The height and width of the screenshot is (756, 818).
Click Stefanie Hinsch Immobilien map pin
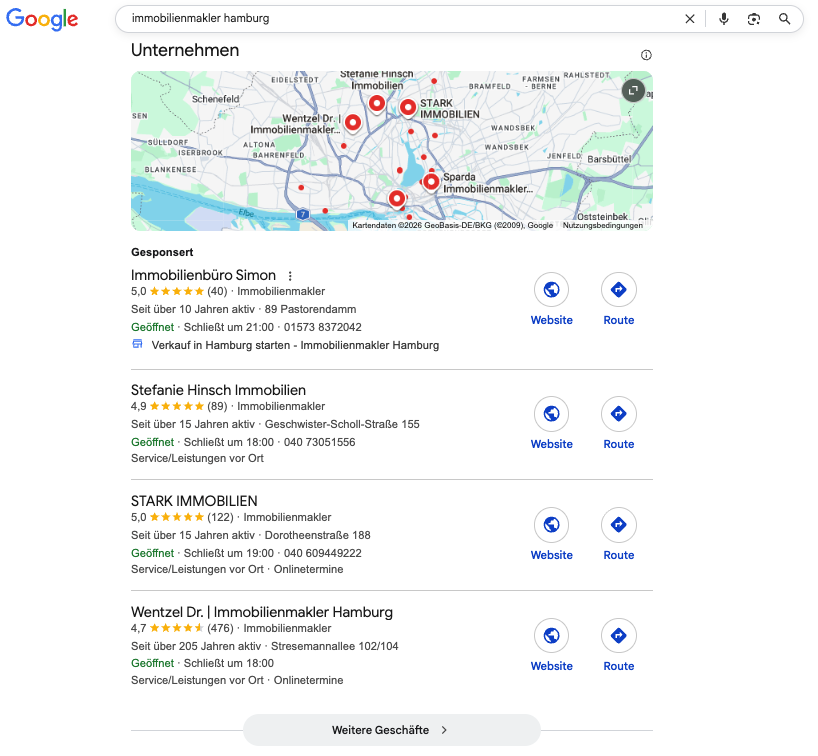tap(377, 104)
